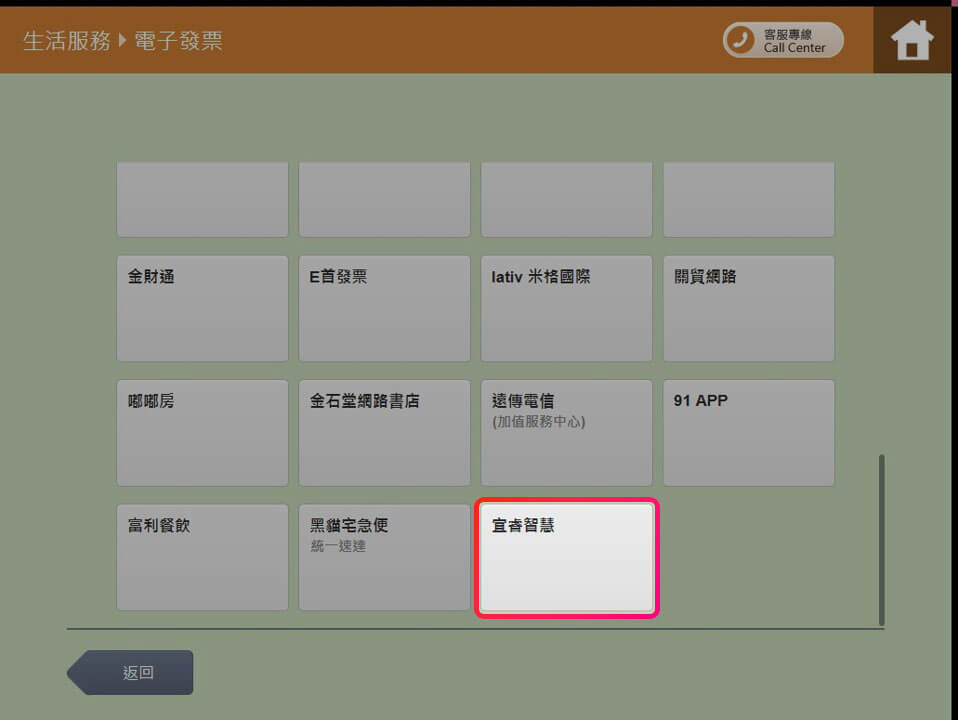Choose 黑貓宅急便 統一速達 tile
Screen dimensions: 958x720
pos(384,557)
